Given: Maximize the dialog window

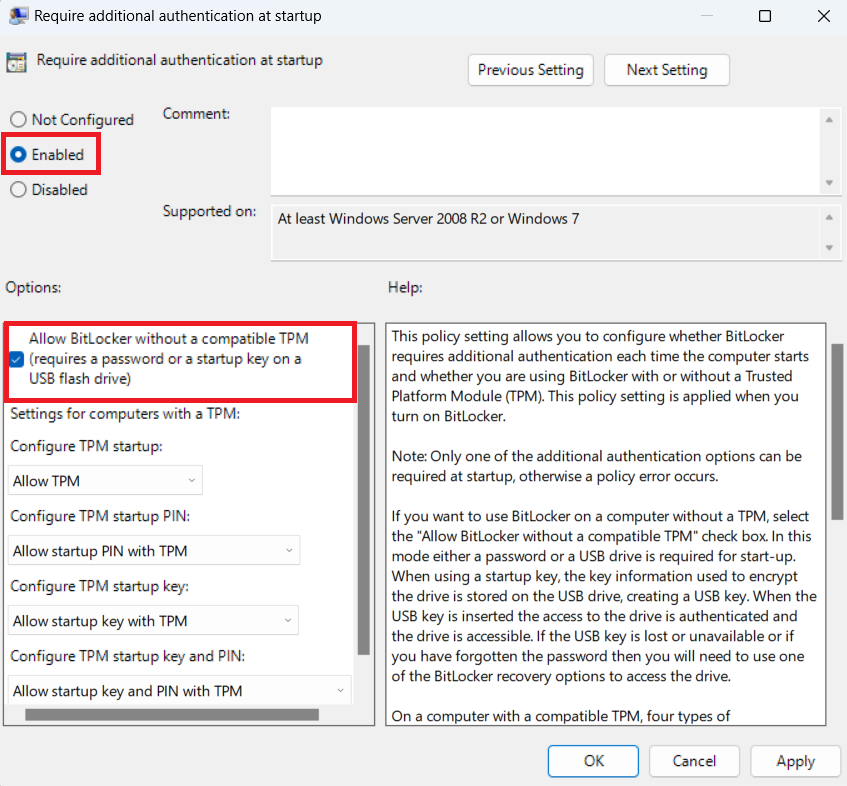Looking at the screenshot, I should point(764,16).
